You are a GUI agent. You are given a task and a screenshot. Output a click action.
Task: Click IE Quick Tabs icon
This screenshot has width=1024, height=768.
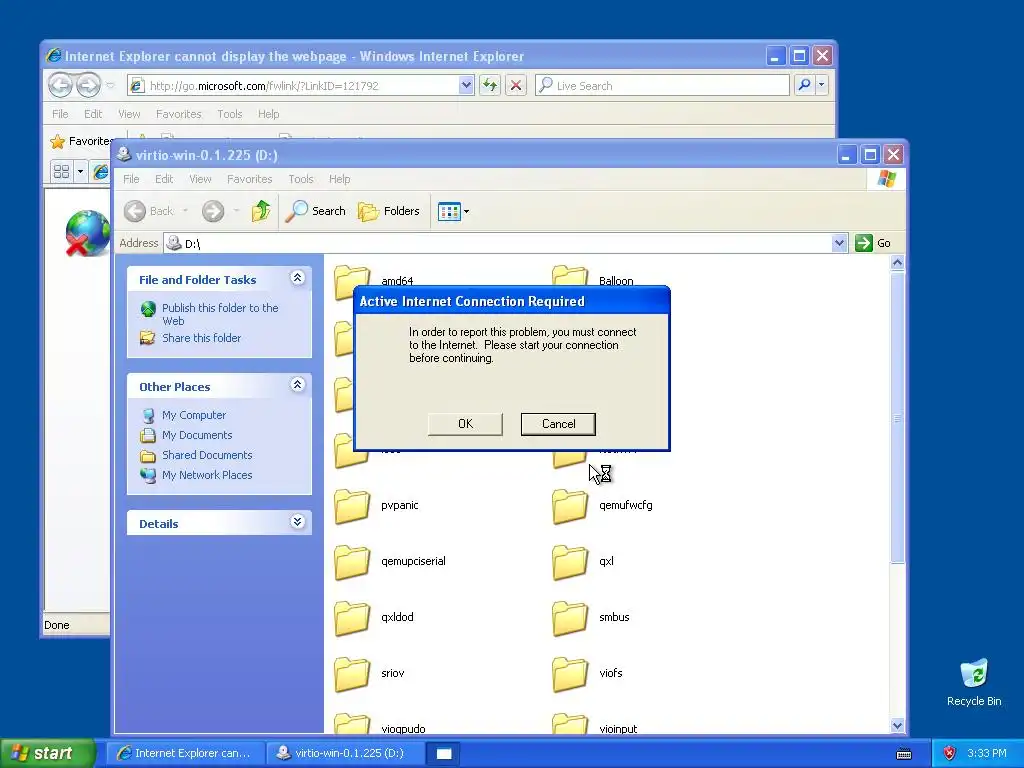click(61, 171)
